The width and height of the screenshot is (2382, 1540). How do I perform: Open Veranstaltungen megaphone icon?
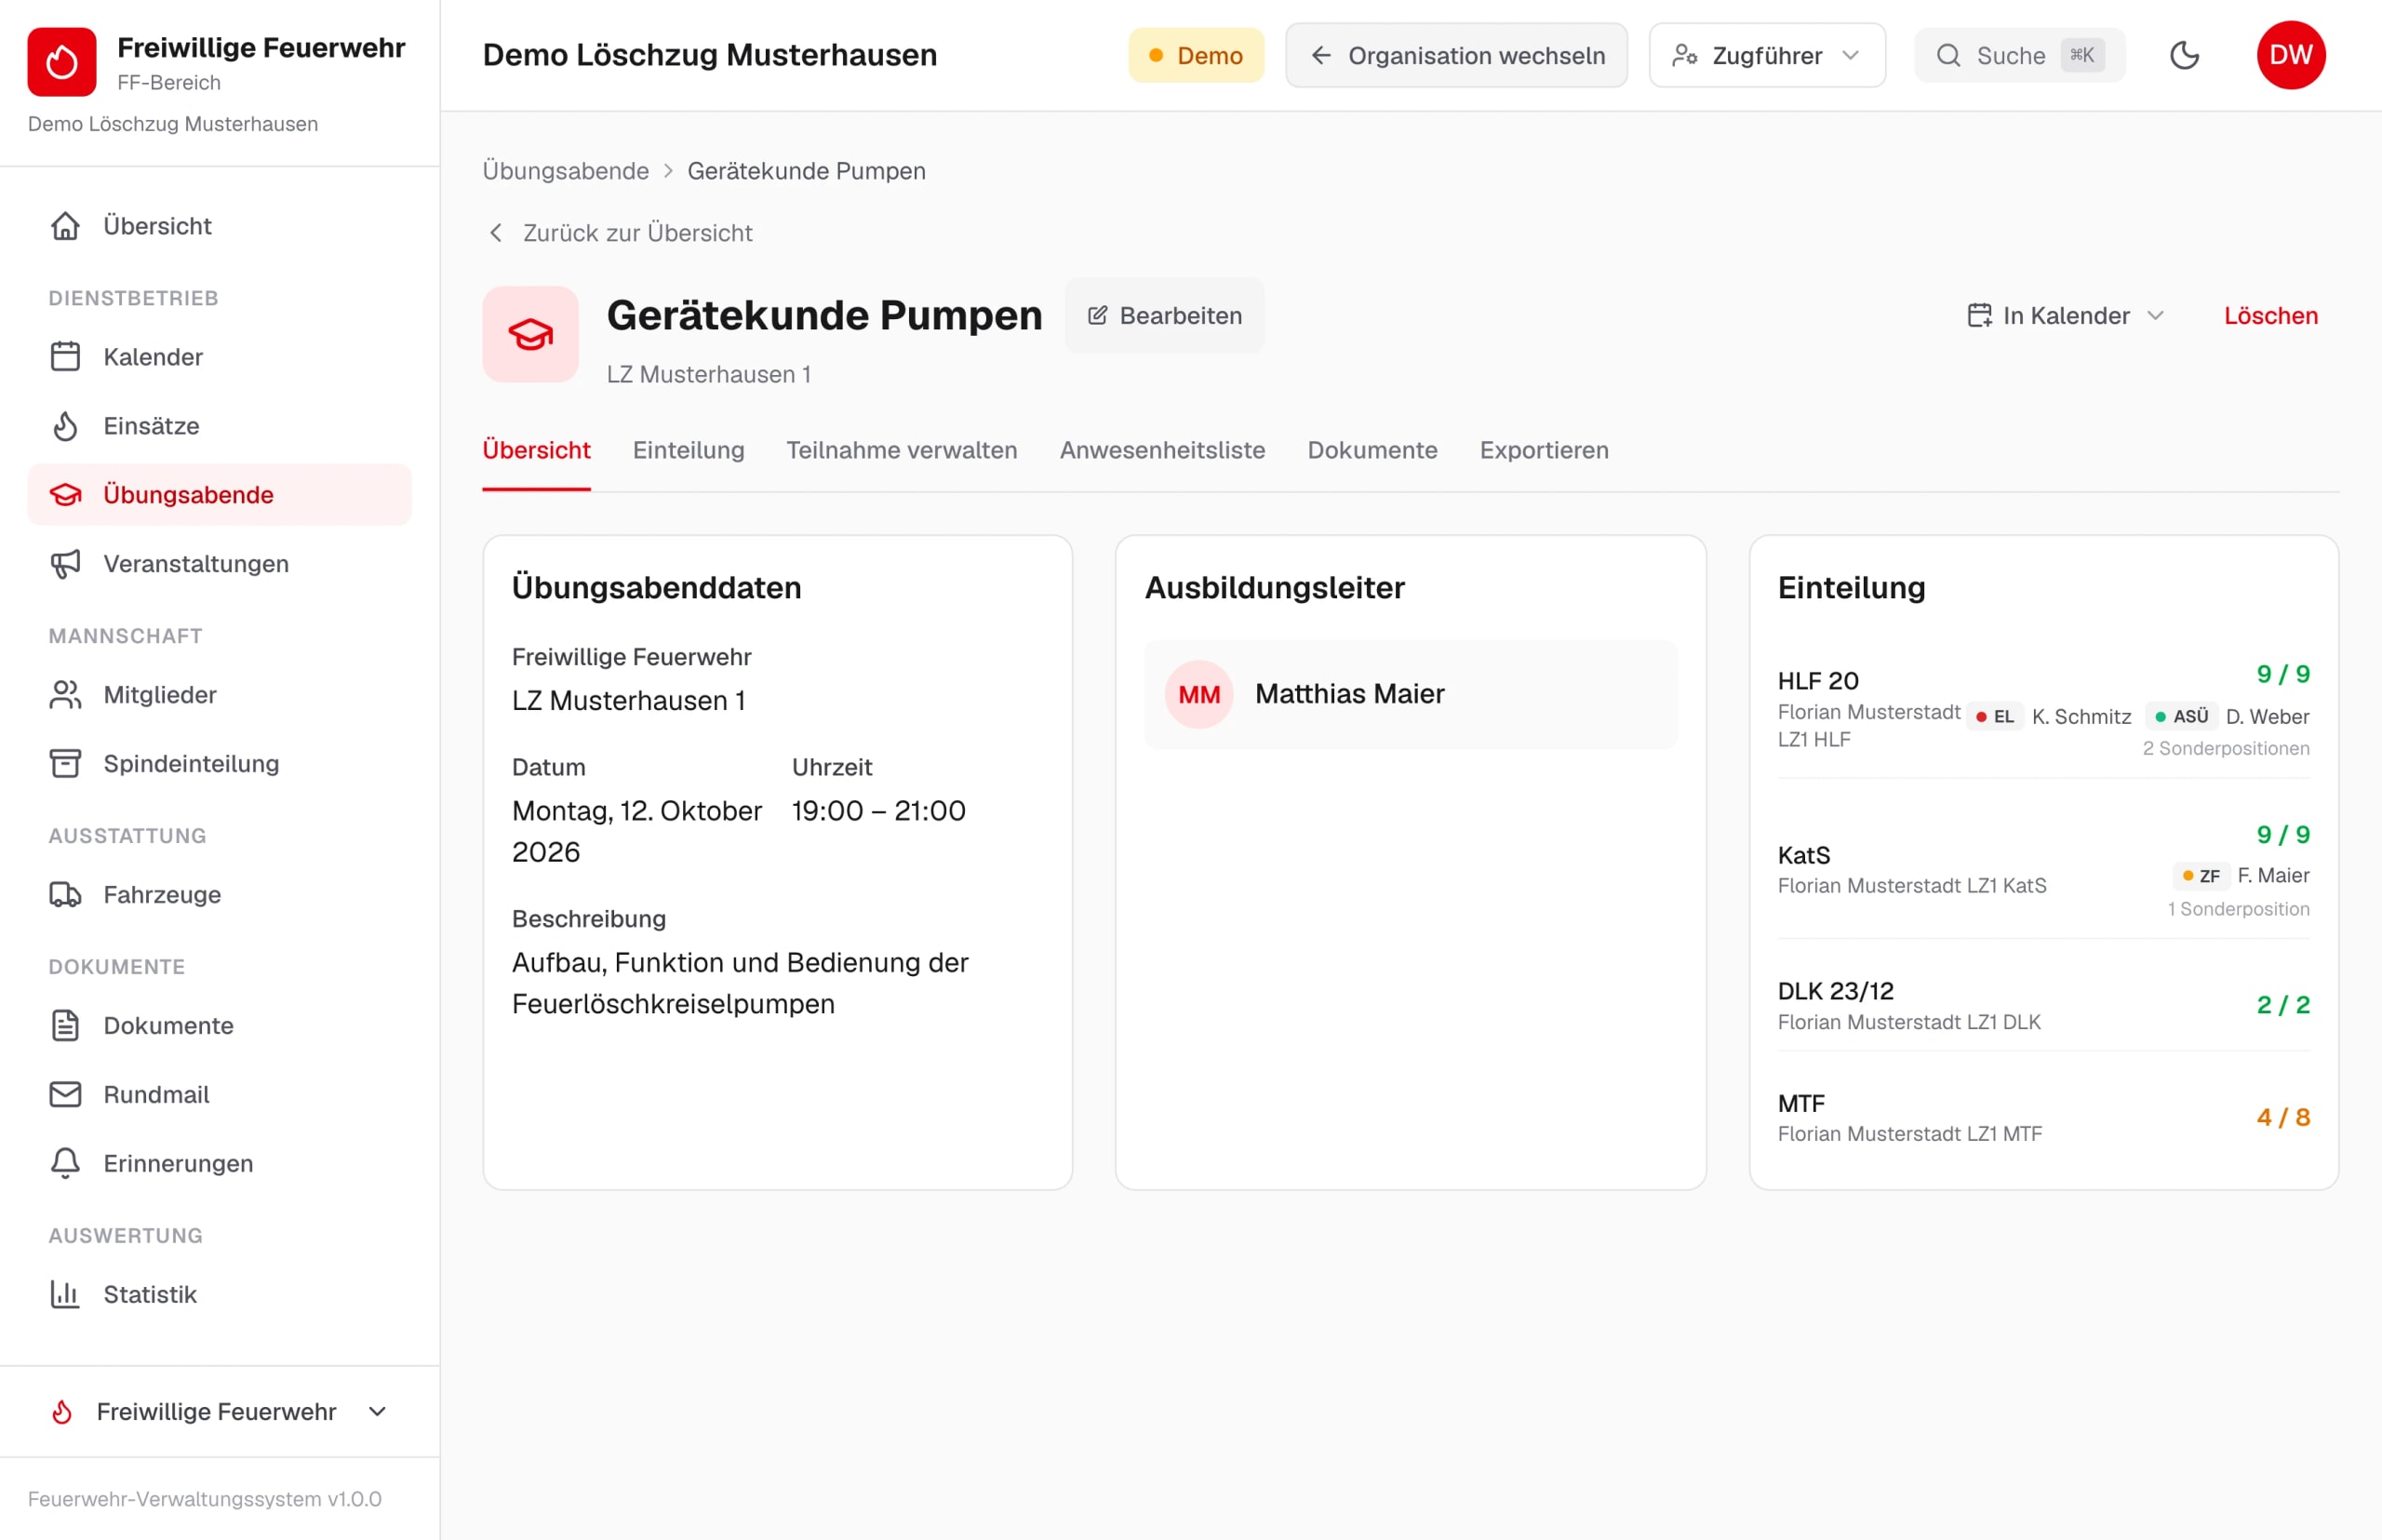coord(66,564)
